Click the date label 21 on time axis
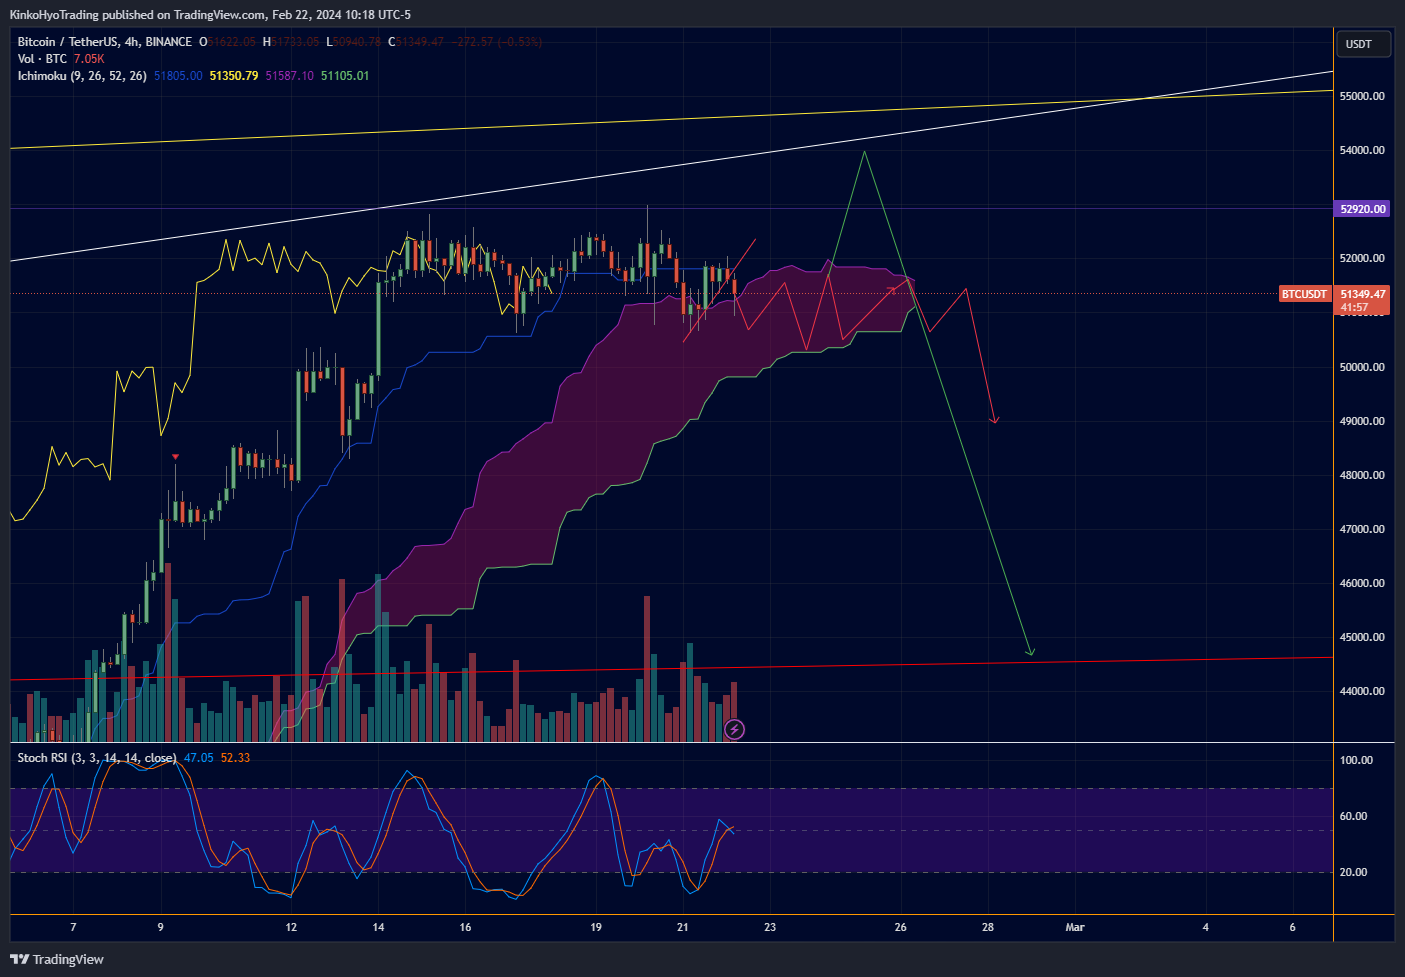Viewport: 1405px width, 977px height. pyautogui.click(x=683, y=927)
